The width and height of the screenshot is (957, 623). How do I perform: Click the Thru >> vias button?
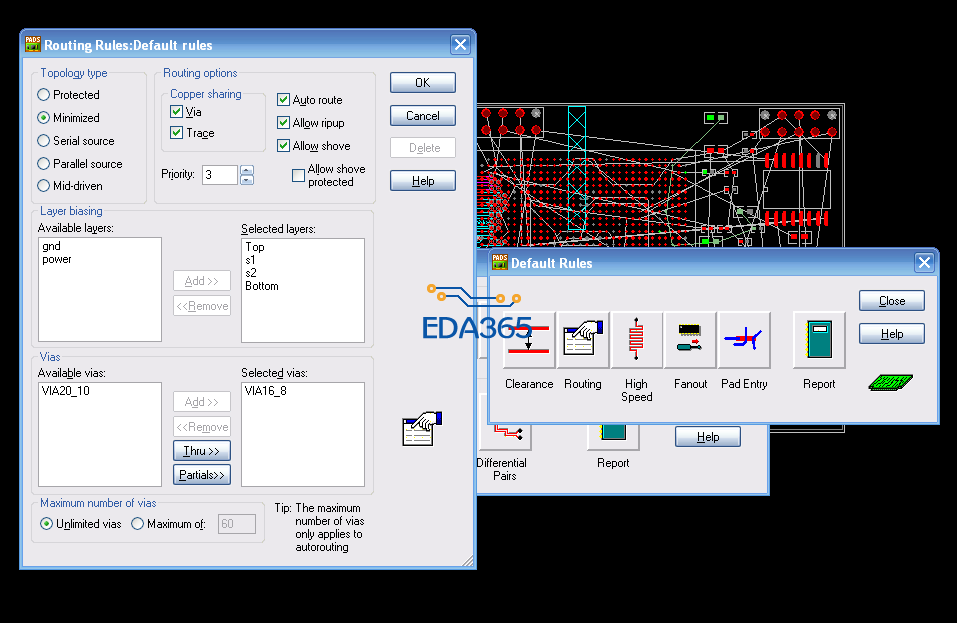pyautogui.click(x=202, y=450)
